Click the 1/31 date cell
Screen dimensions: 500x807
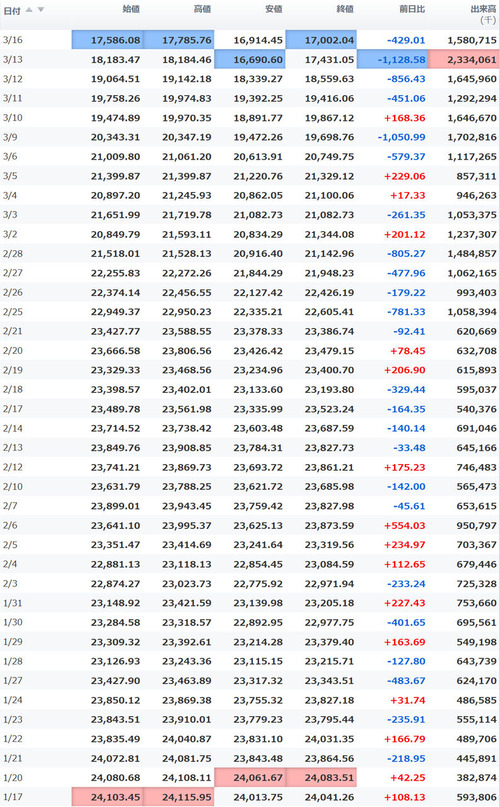(x=12, y=603)
